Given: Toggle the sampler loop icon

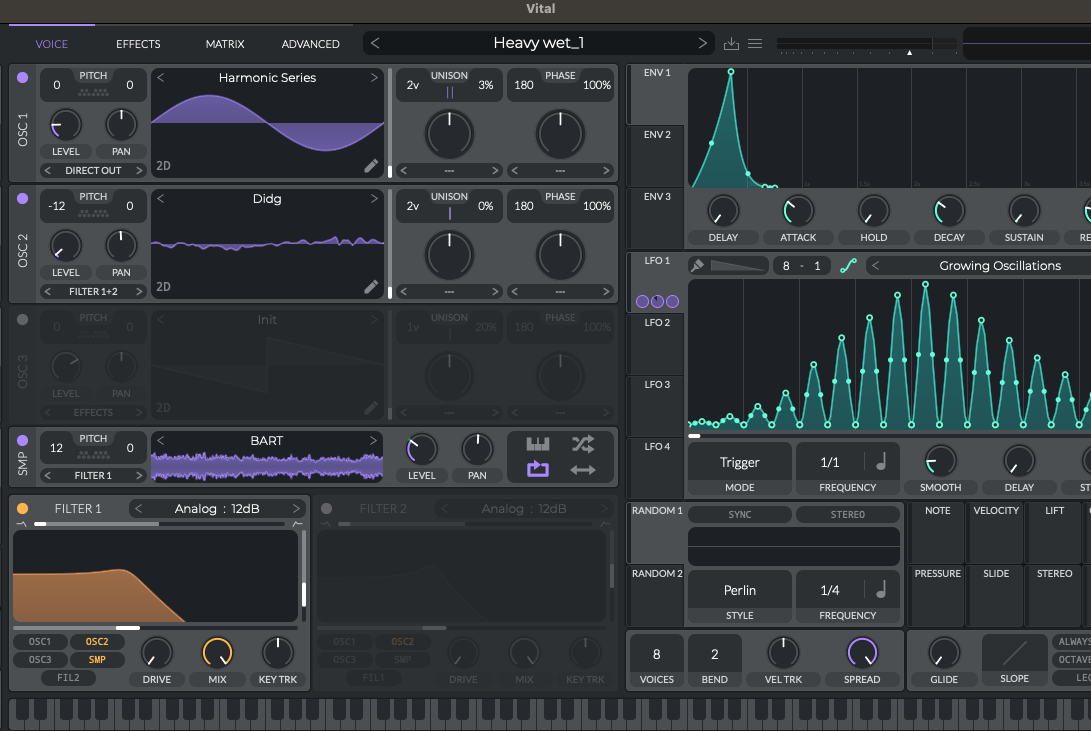Looking at the screenshot, I should [538, 470].
